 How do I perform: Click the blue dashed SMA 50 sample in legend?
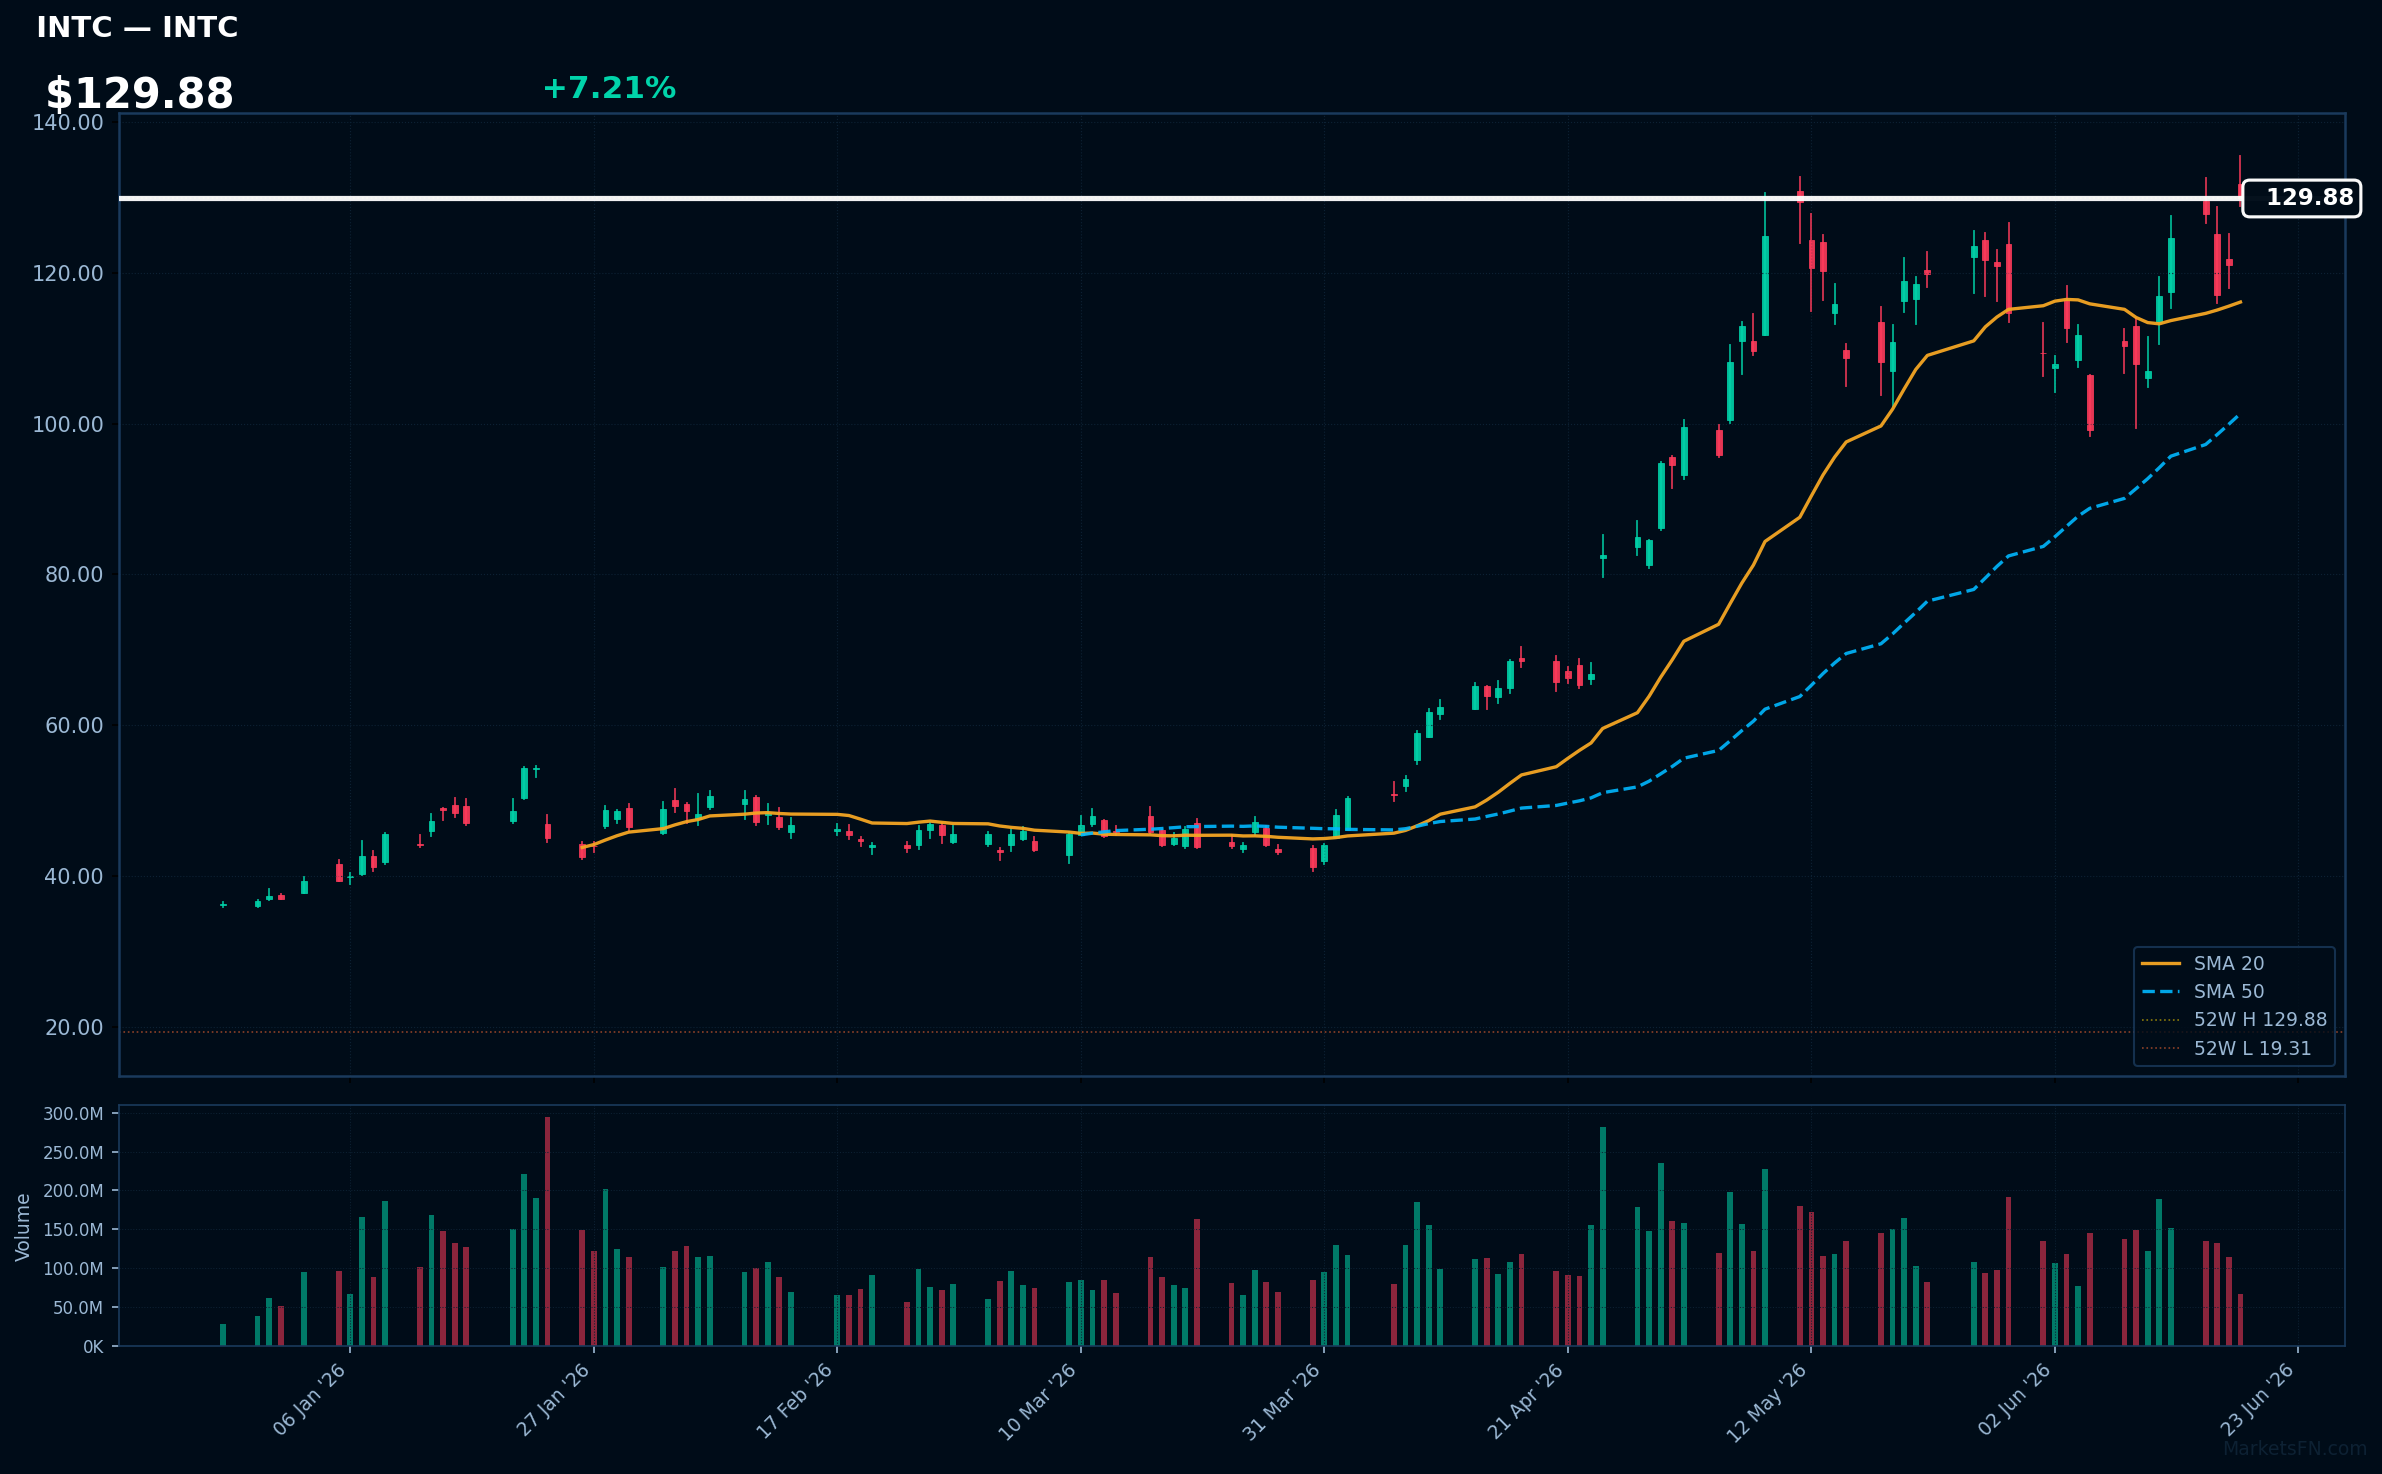click(2161, 991)
